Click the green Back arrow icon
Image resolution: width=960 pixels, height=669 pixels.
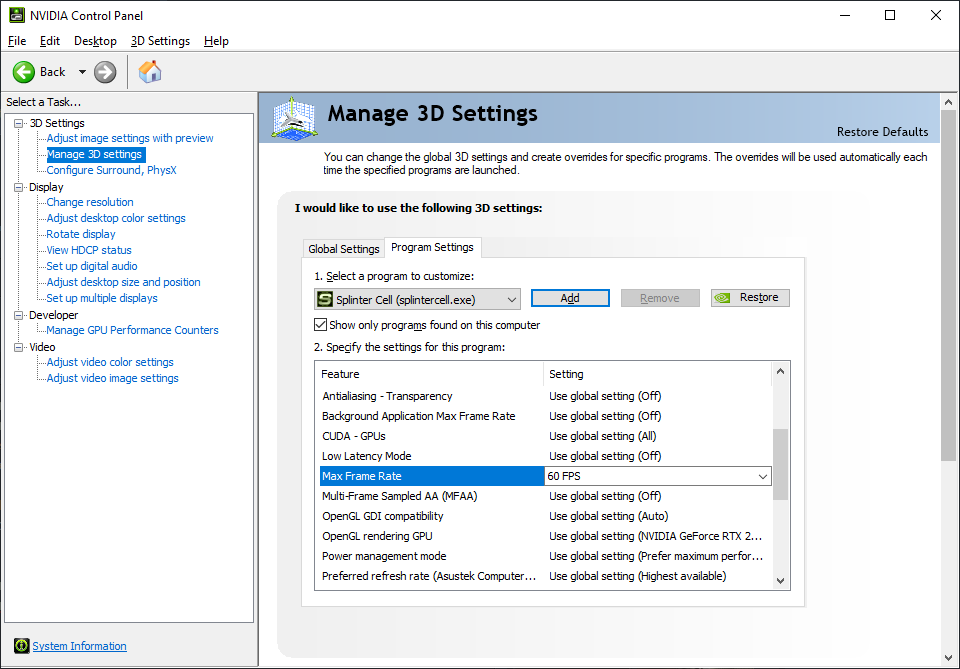click(24, 72)
